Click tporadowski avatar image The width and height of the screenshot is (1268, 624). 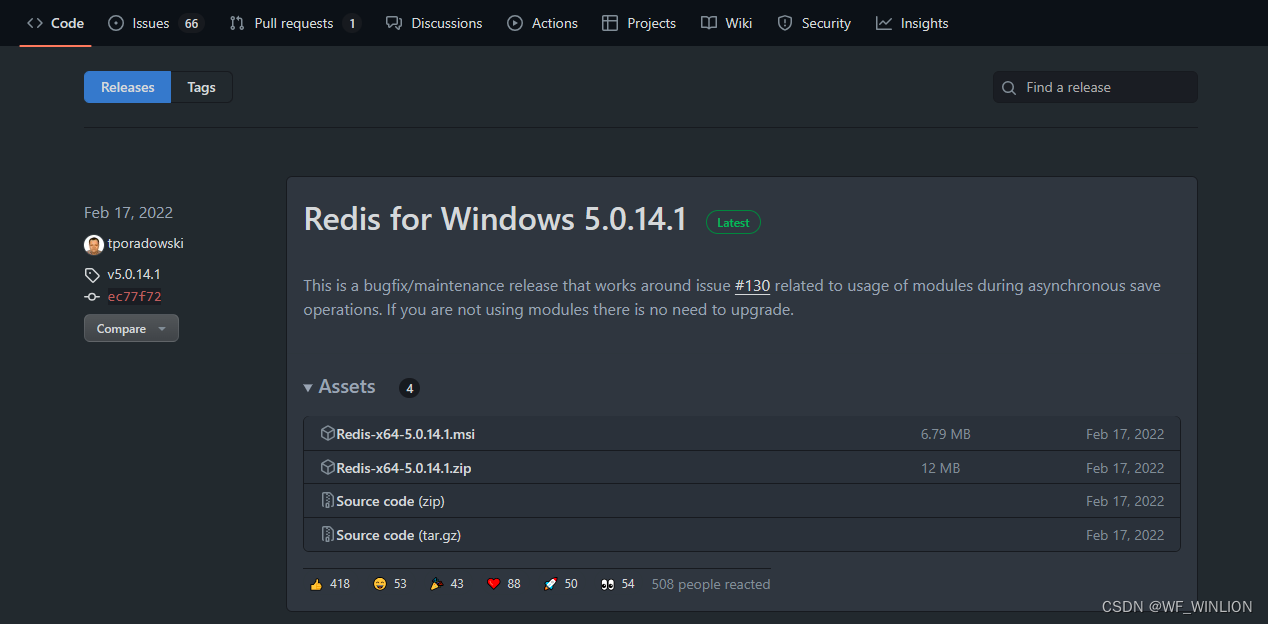(x=93, y=244)
